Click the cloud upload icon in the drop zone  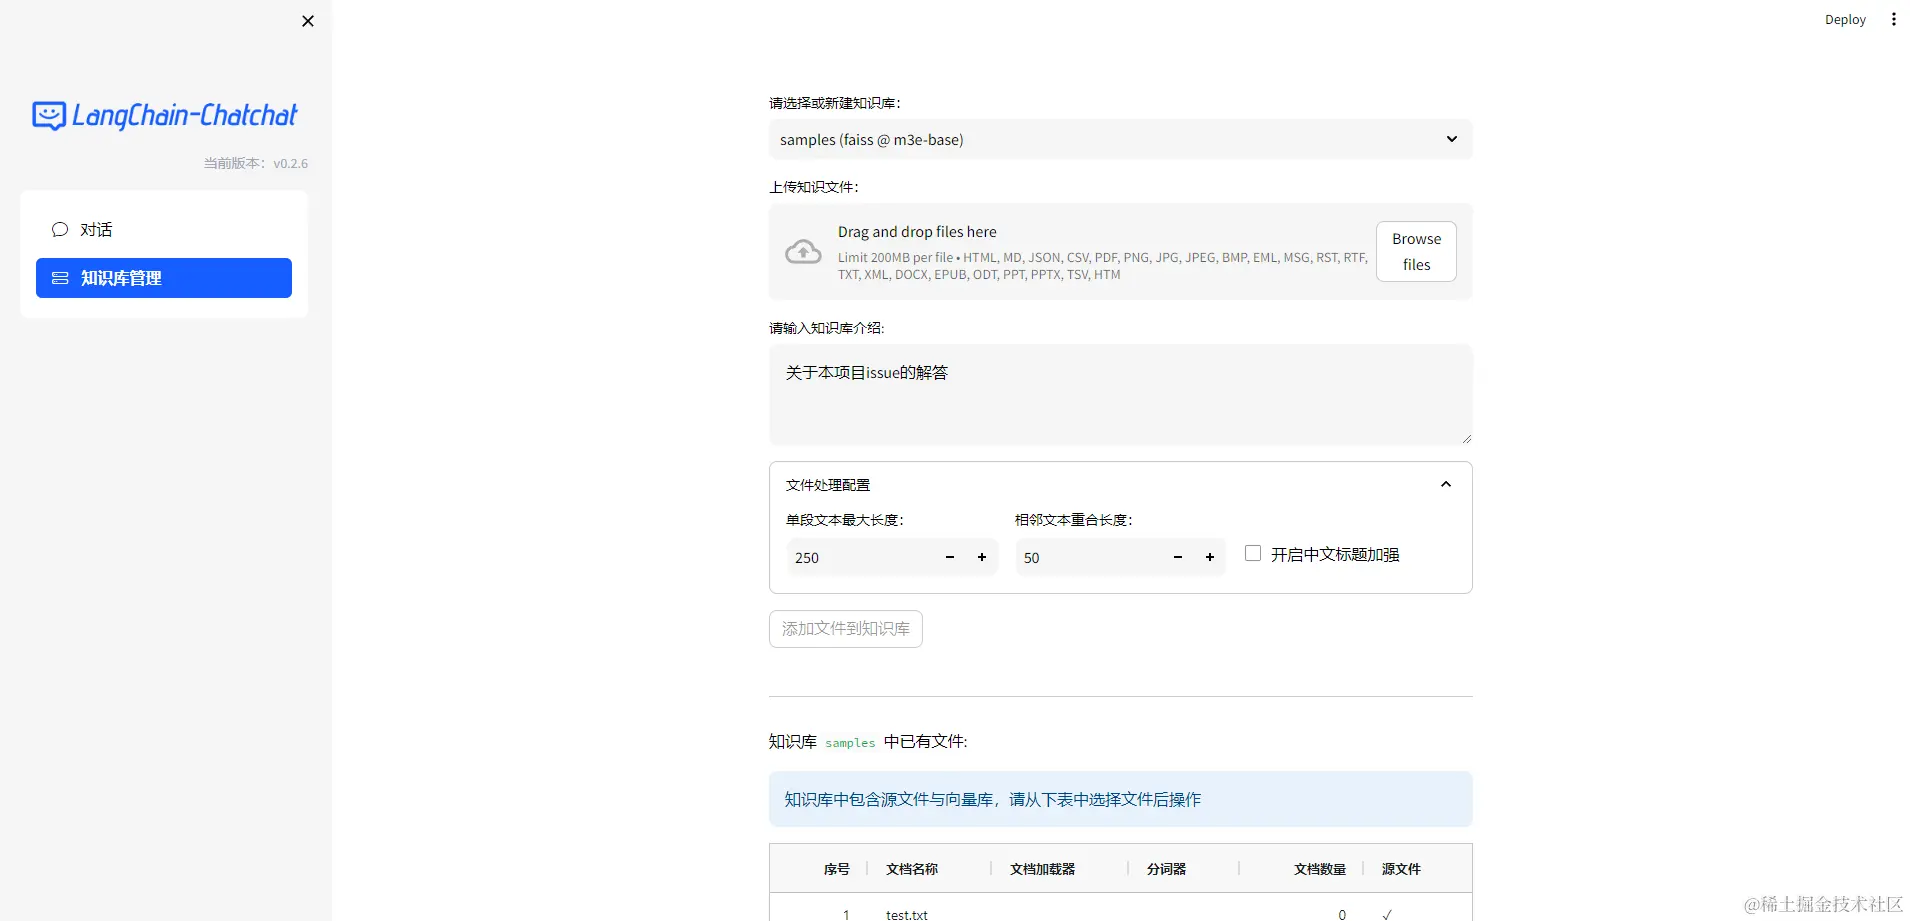coord(802,251)
